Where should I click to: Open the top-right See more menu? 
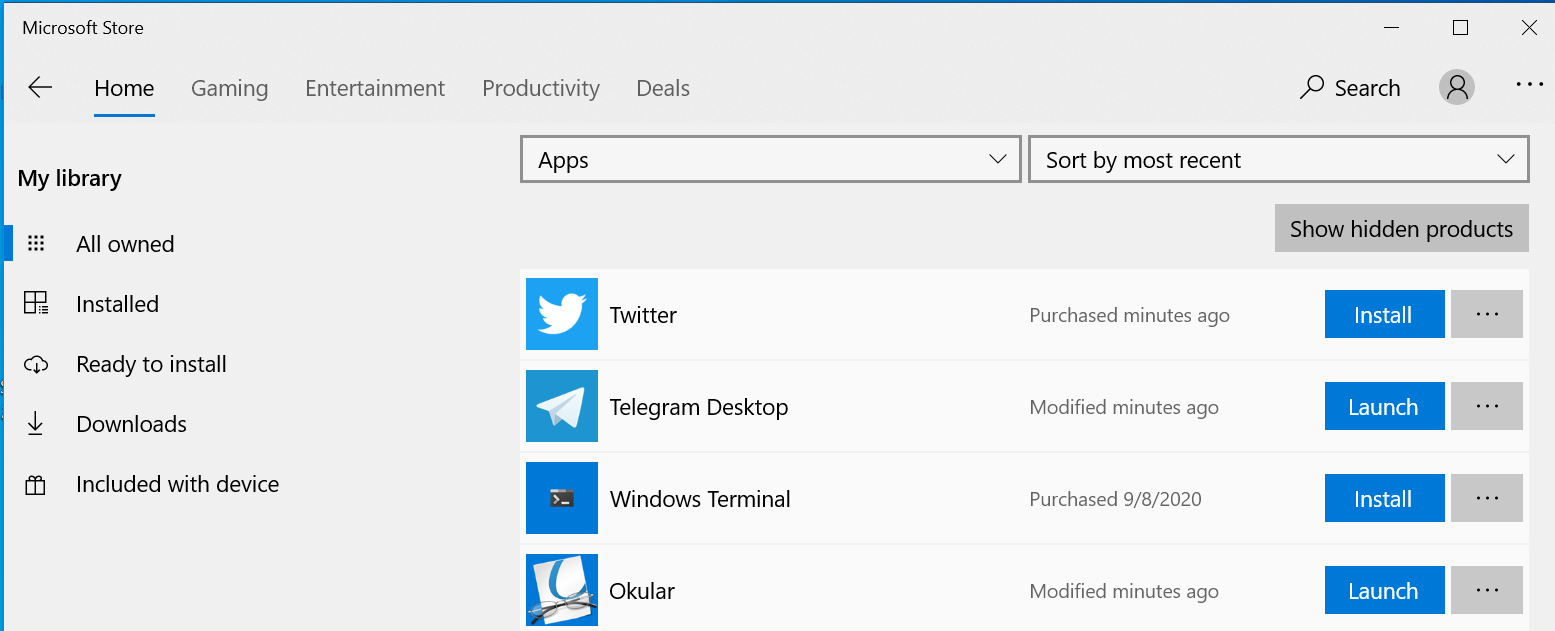click(x=1529, y=86)
